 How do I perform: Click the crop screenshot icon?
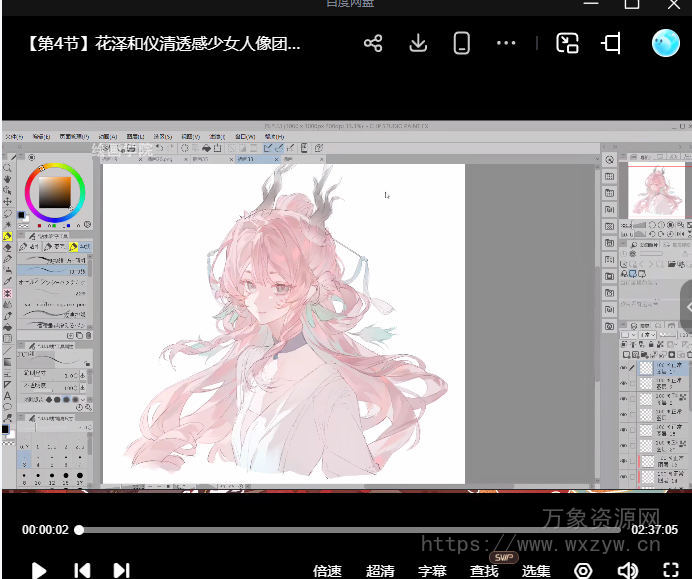coord(612,43)
